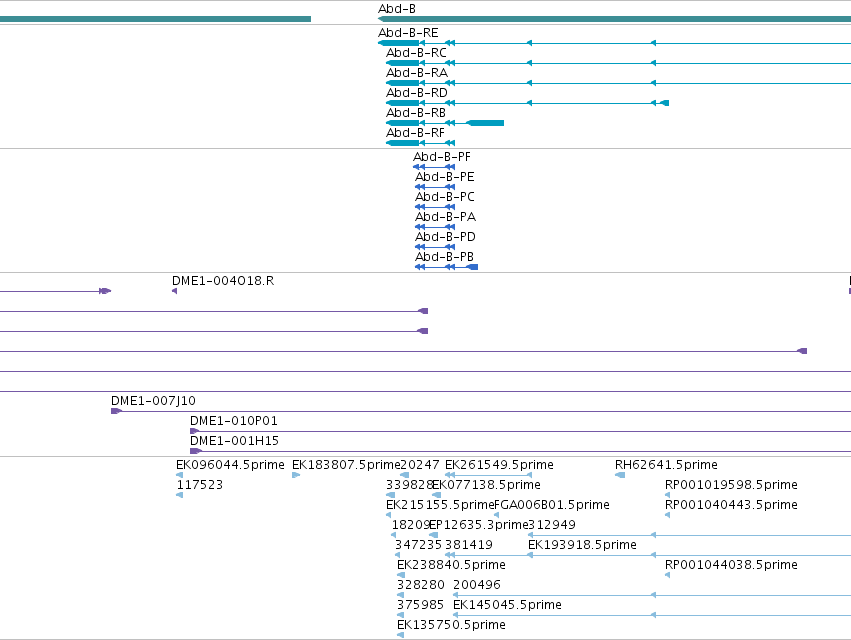The width and height of the screenshot is (851, 640).
Task: Click the 375985 feature label
Action: tap(420, 605)
